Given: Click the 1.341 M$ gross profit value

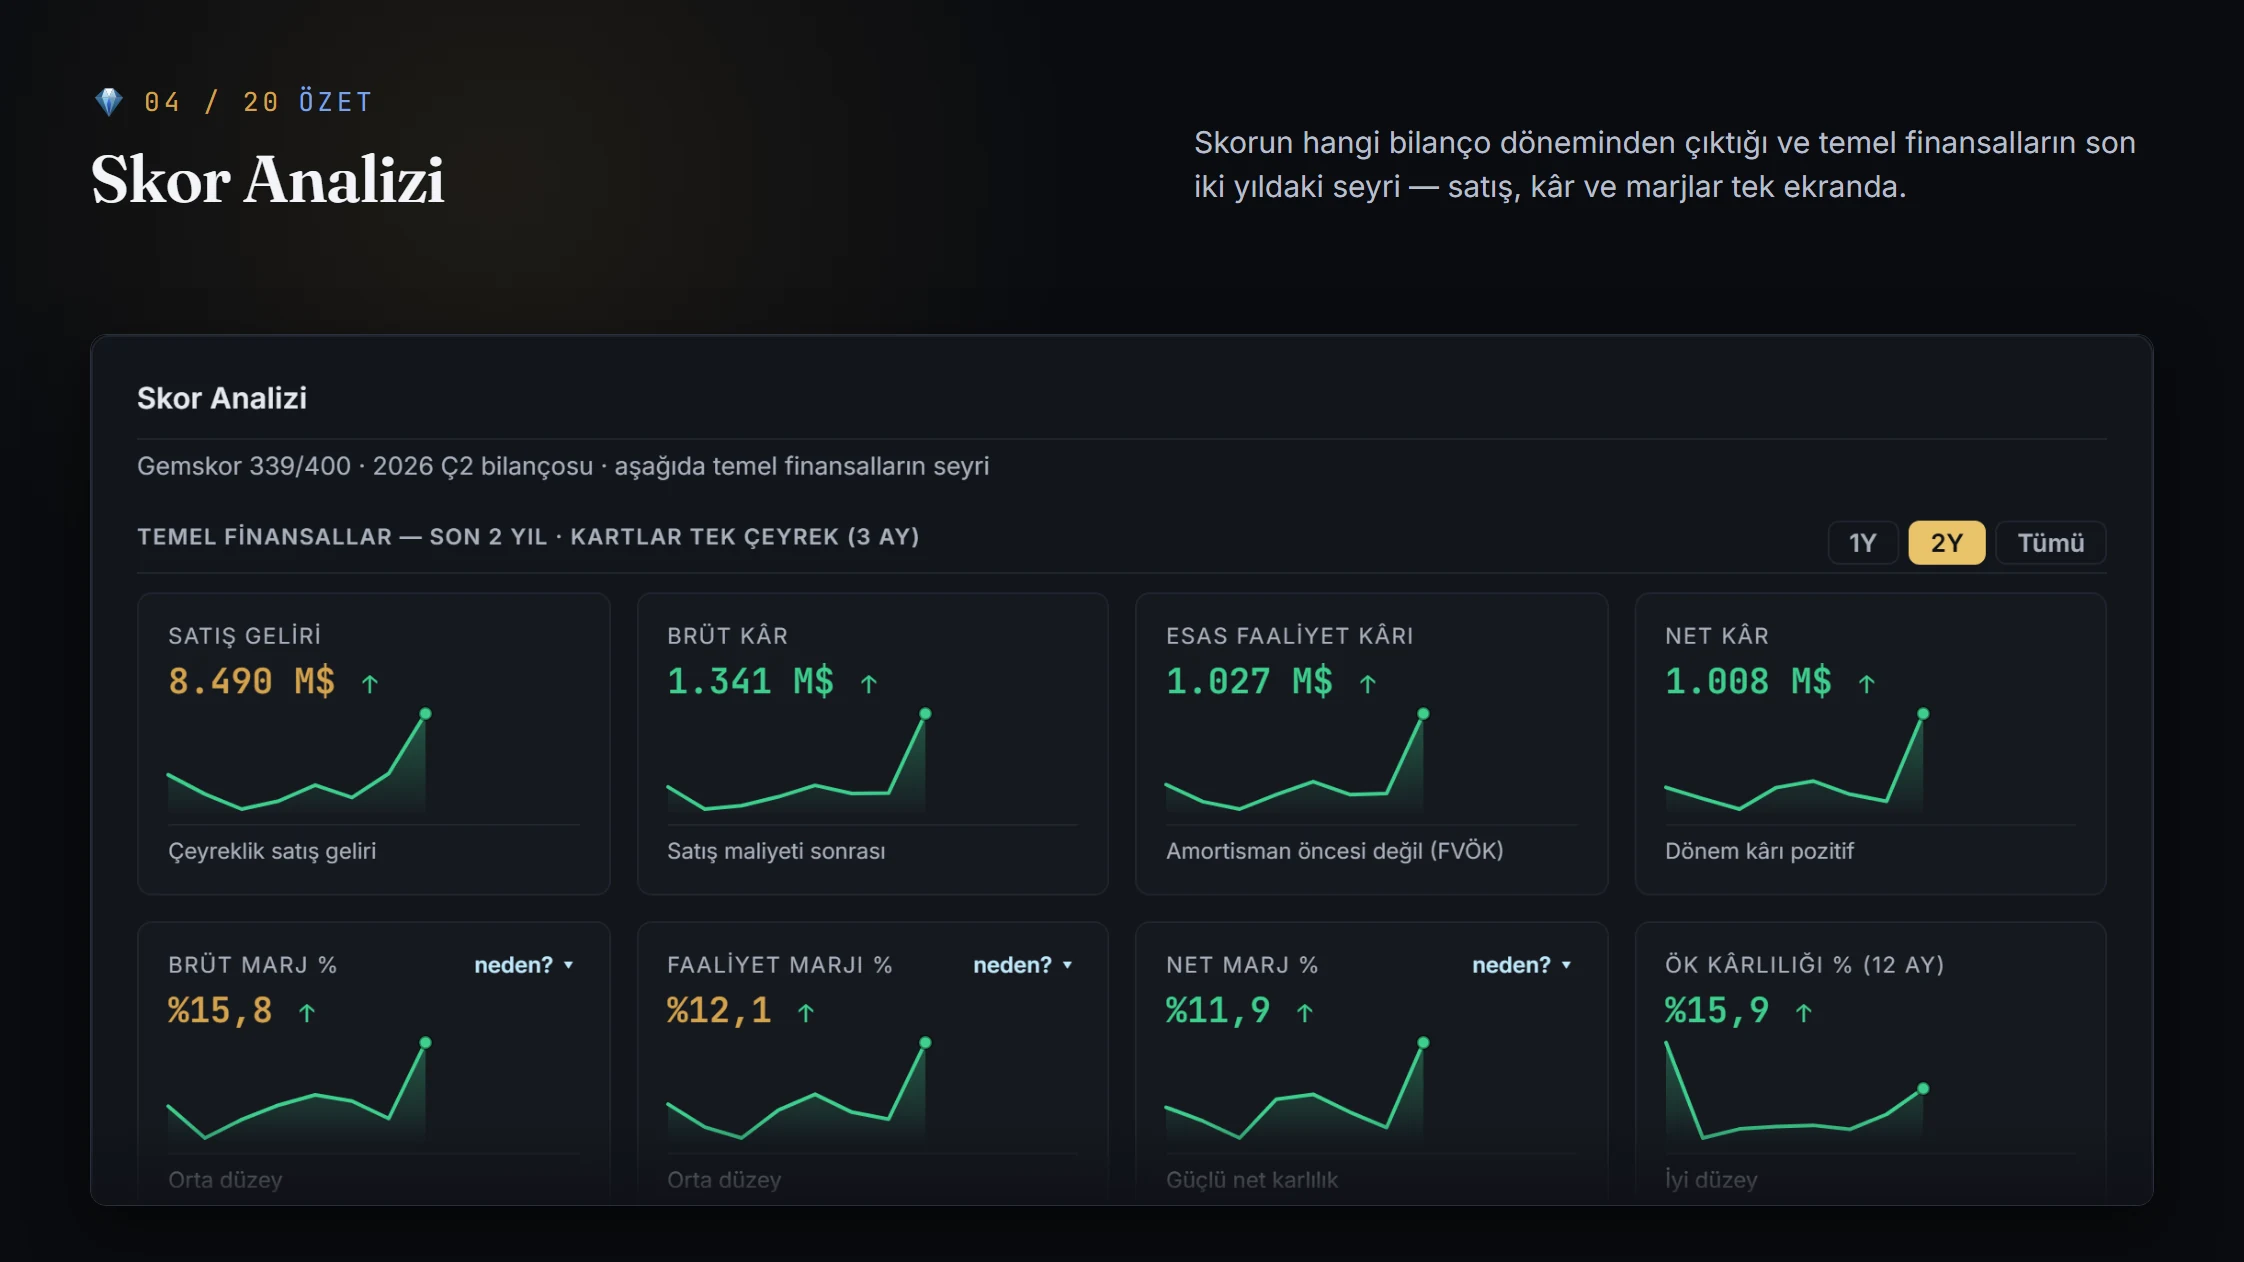Looking at the screenshot, I should (x=750, y=682).
